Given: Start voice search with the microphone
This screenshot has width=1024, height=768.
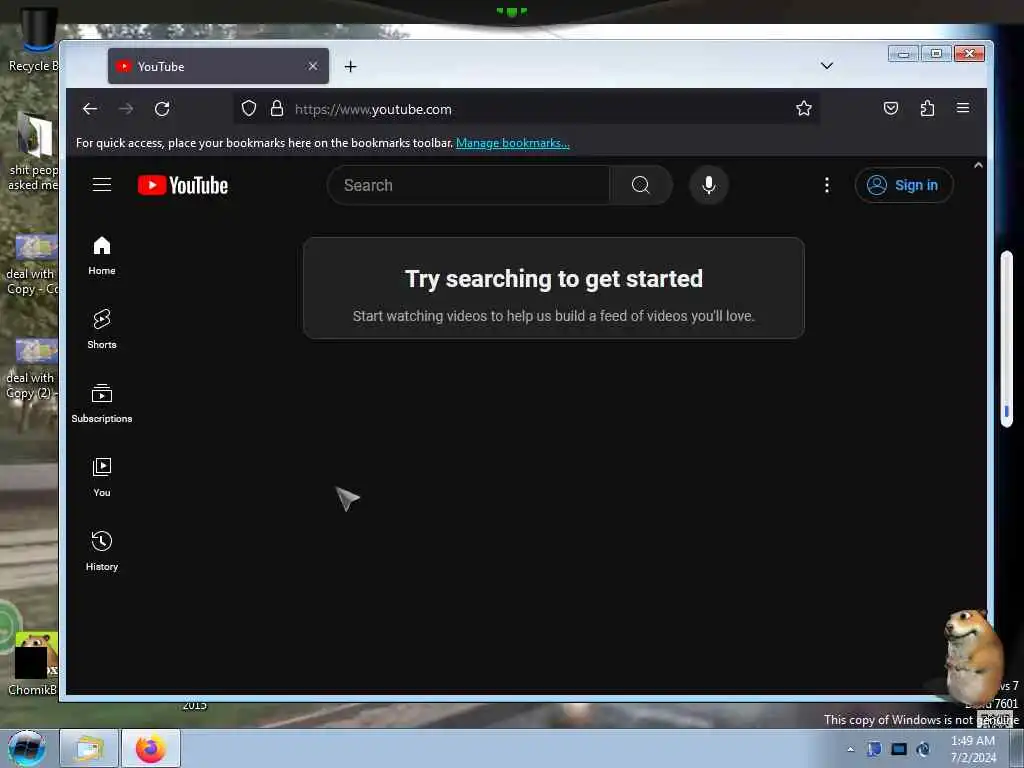Looking at the screenshot, I should tap(709, 185).
